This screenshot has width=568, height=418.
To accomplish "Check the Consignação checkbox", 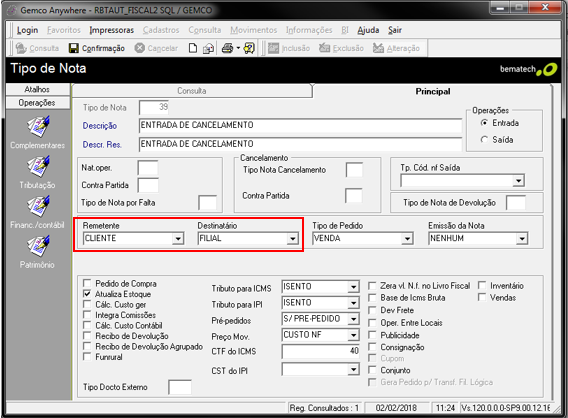I will pos(372,347).
